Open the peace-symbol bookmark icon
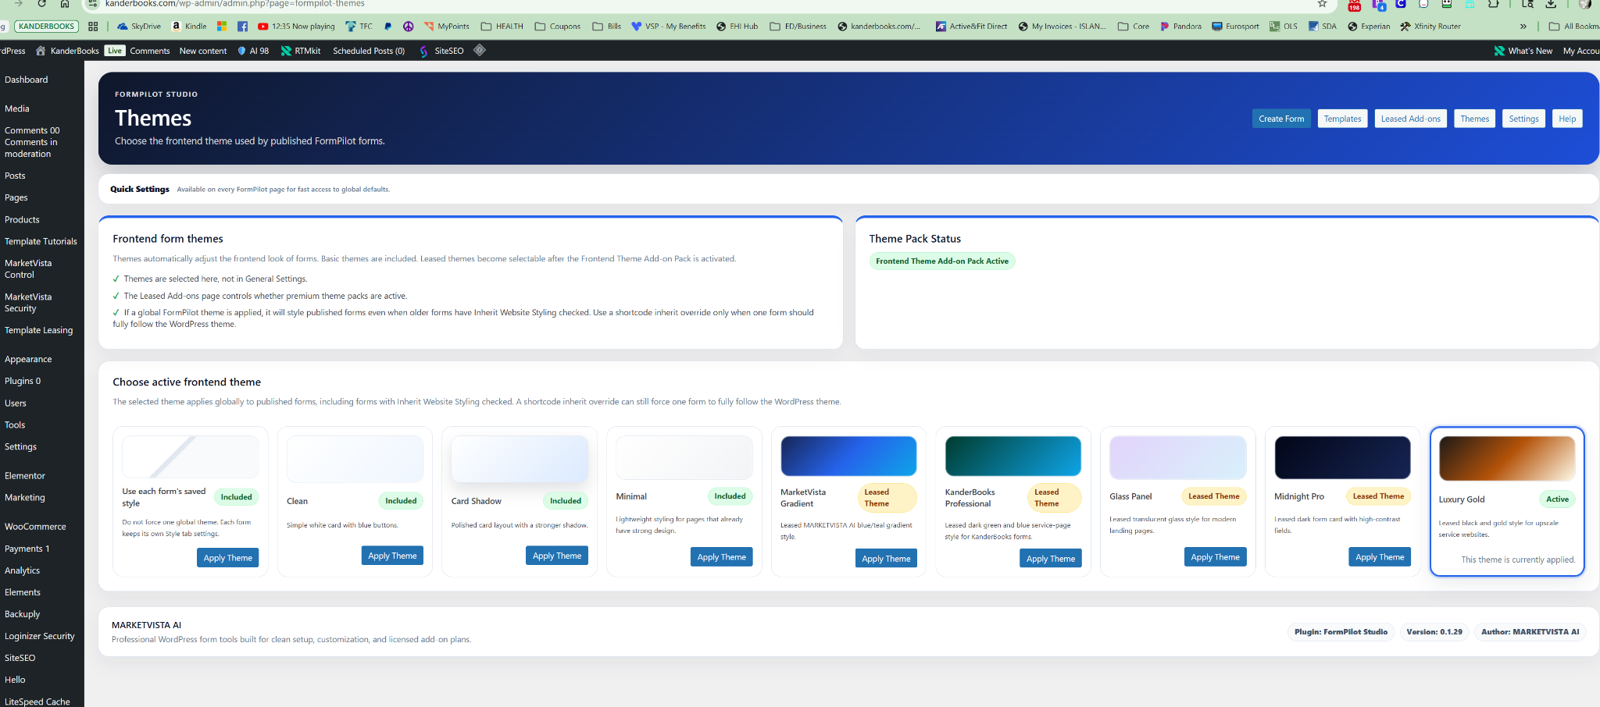Screen dimensions: 1600x707 (408, 26)
